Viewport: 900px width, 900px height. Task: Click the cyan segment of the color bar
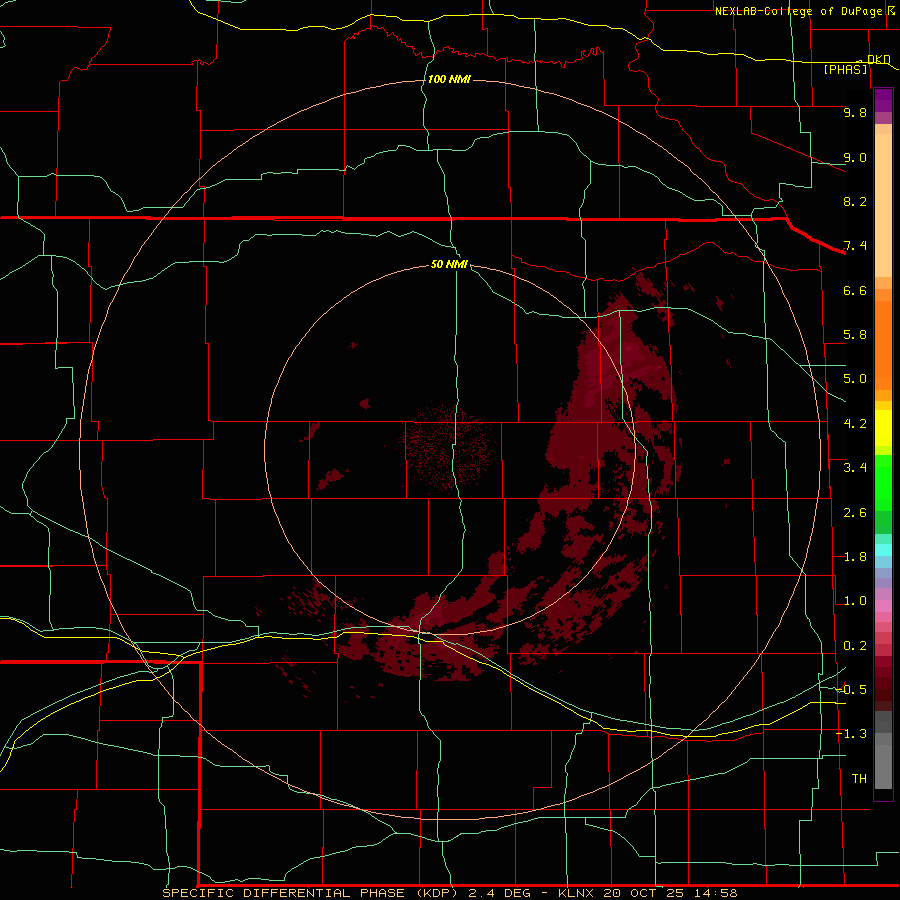click(883, 550)
